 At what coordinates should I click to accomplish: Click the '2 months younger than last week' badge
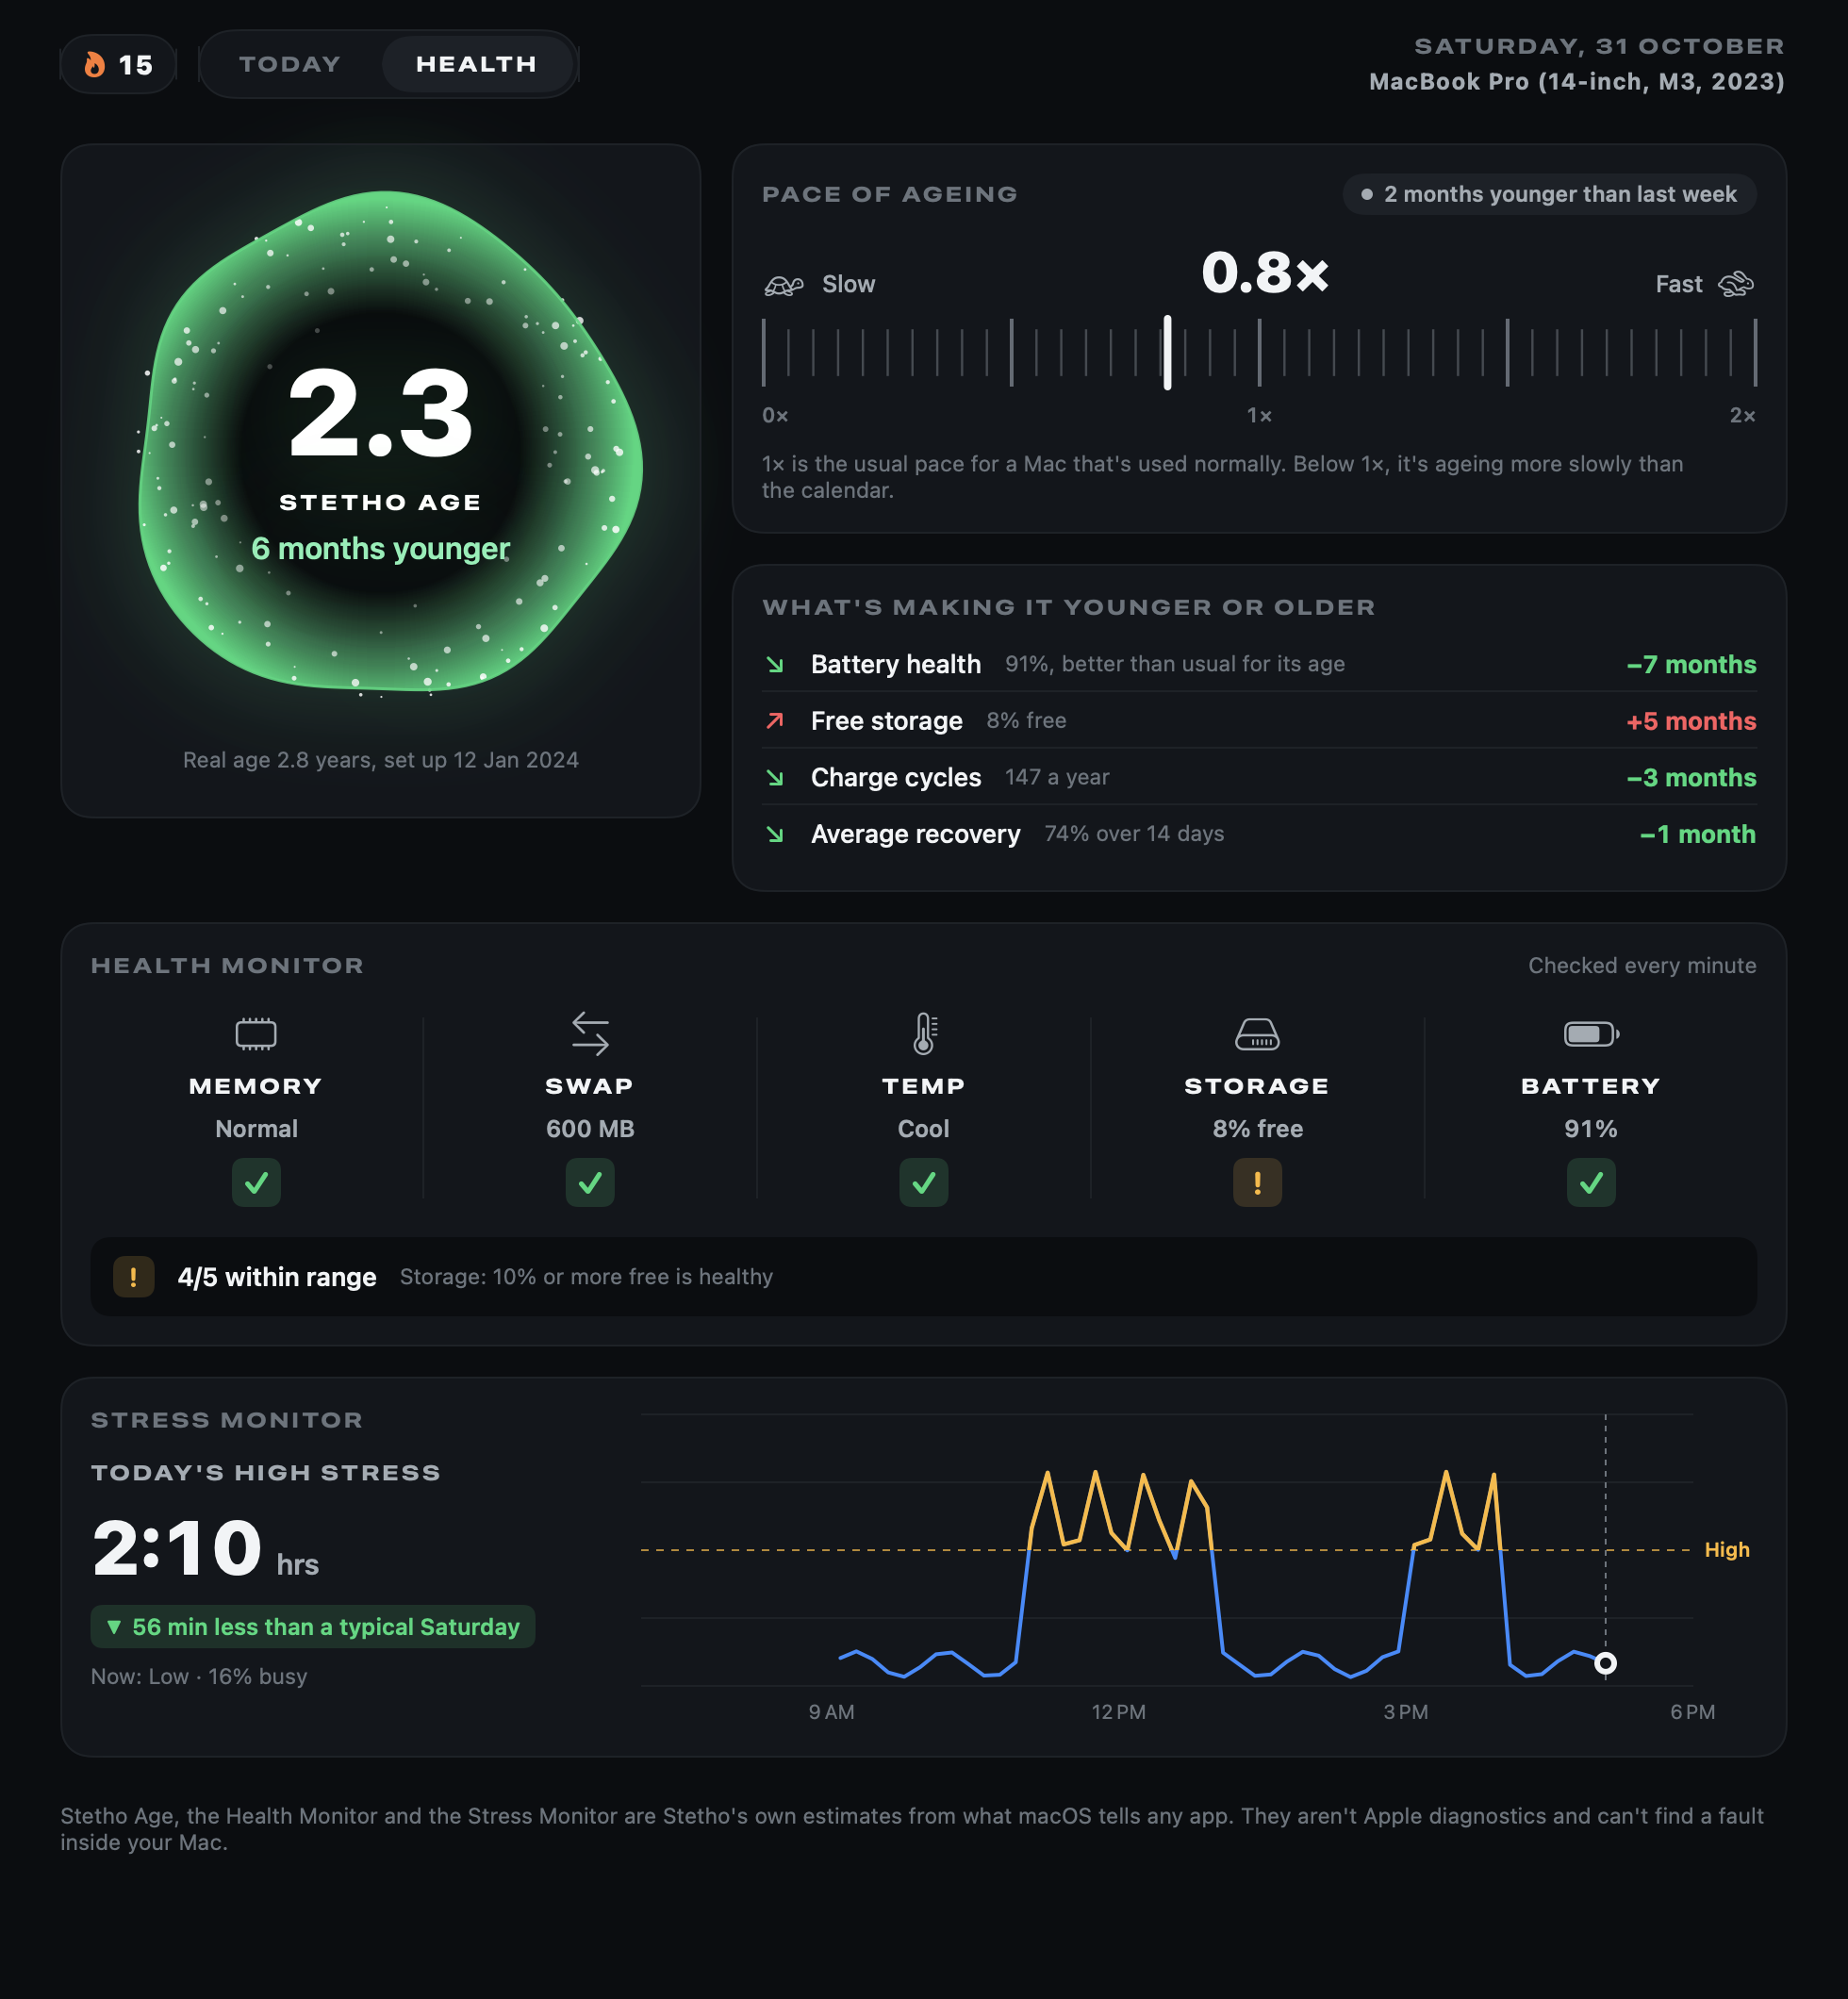pyautogui.click(x=1549, y=194)
